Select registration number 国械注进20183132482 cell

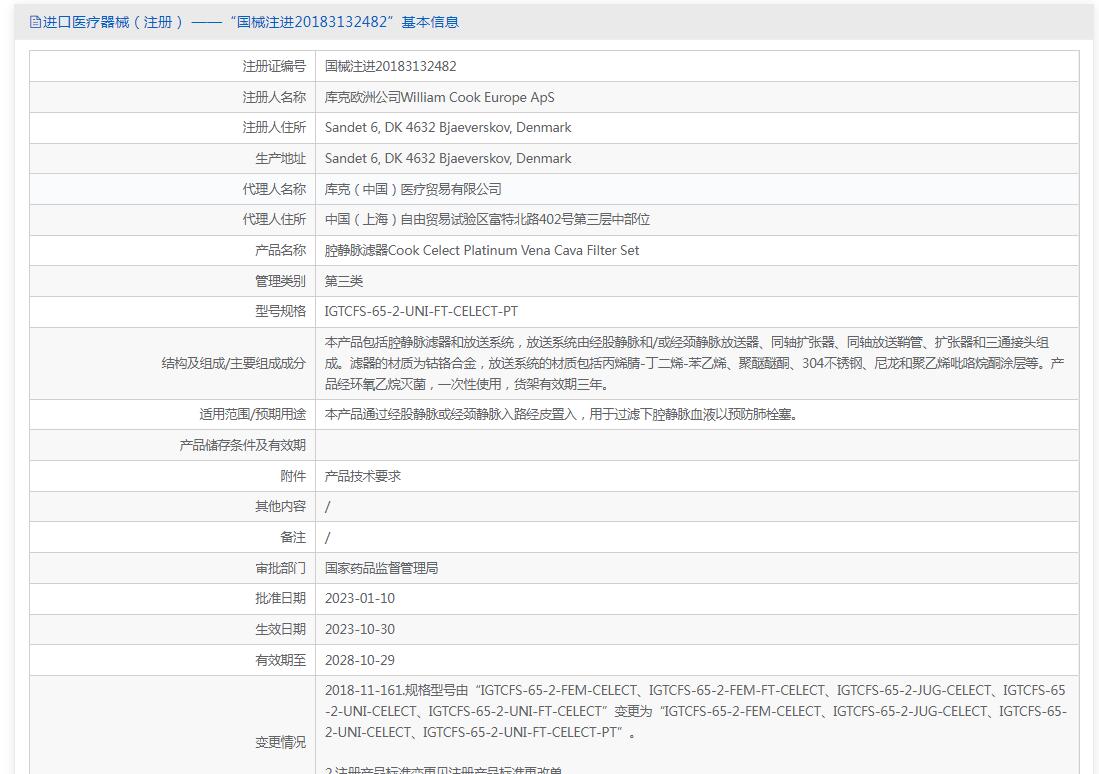coord(390,67)
